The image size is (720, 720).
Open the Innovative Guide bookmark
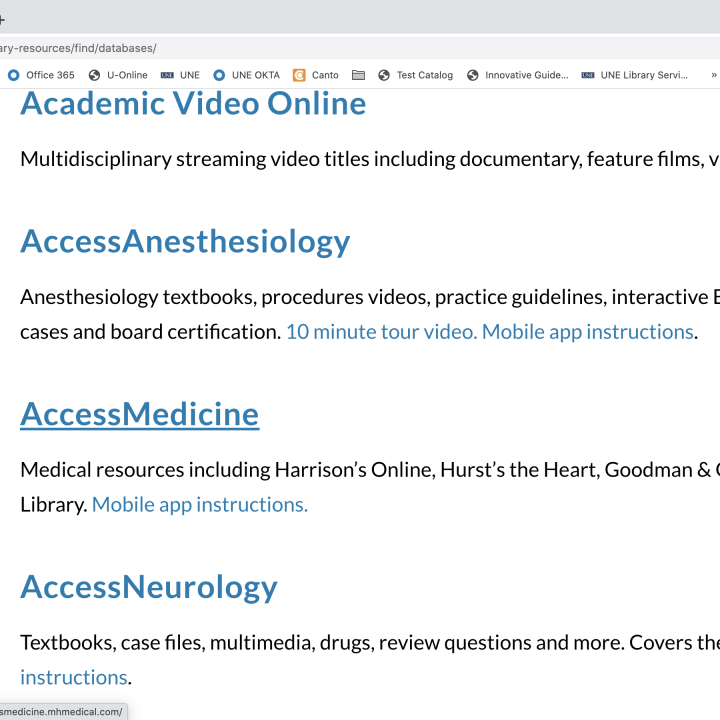click(518, 75)
